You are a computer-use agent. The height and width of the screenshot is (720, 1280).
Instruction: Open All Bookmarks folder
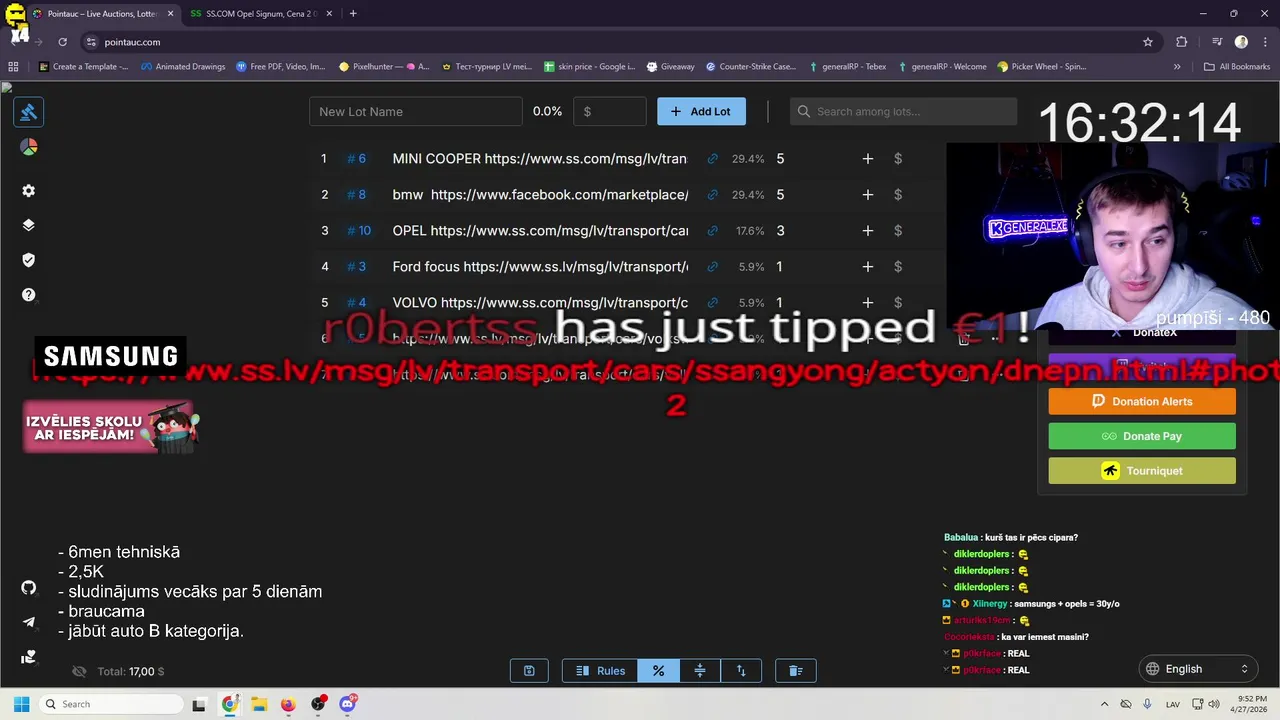click(1237, 67)
